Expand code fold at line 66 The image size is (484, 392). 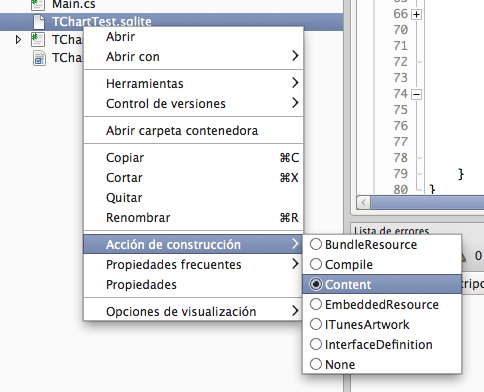coord(416,15)
